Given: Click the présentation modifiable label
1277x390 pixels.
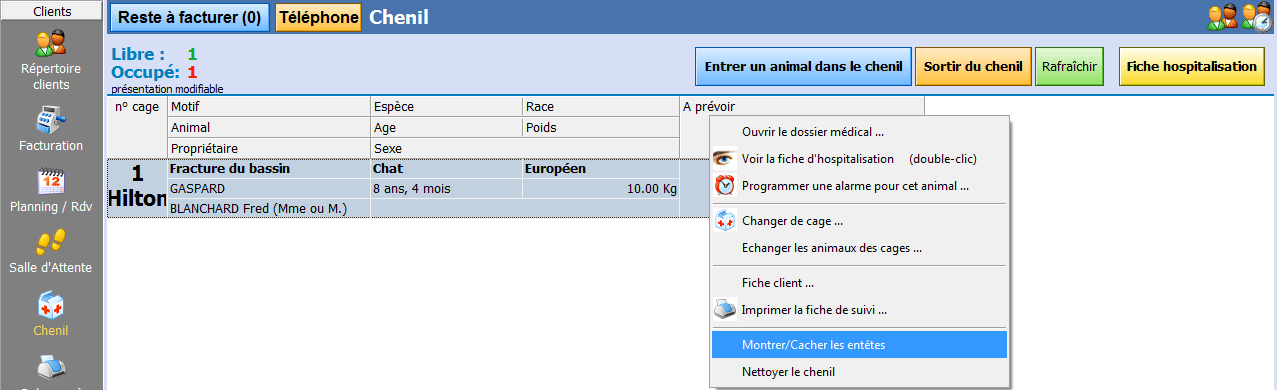Looking at the screenshot, I should tap(168, 89).
